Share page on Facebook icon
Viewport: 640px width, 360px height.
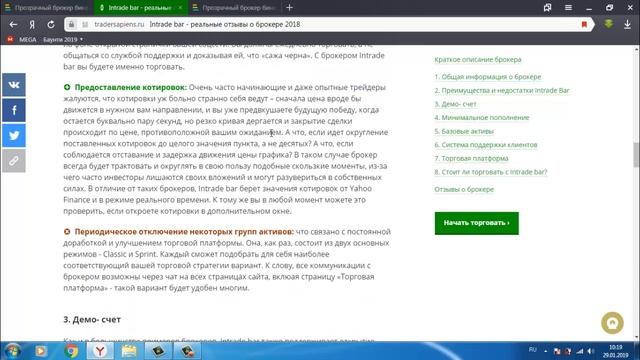[14, 110]
